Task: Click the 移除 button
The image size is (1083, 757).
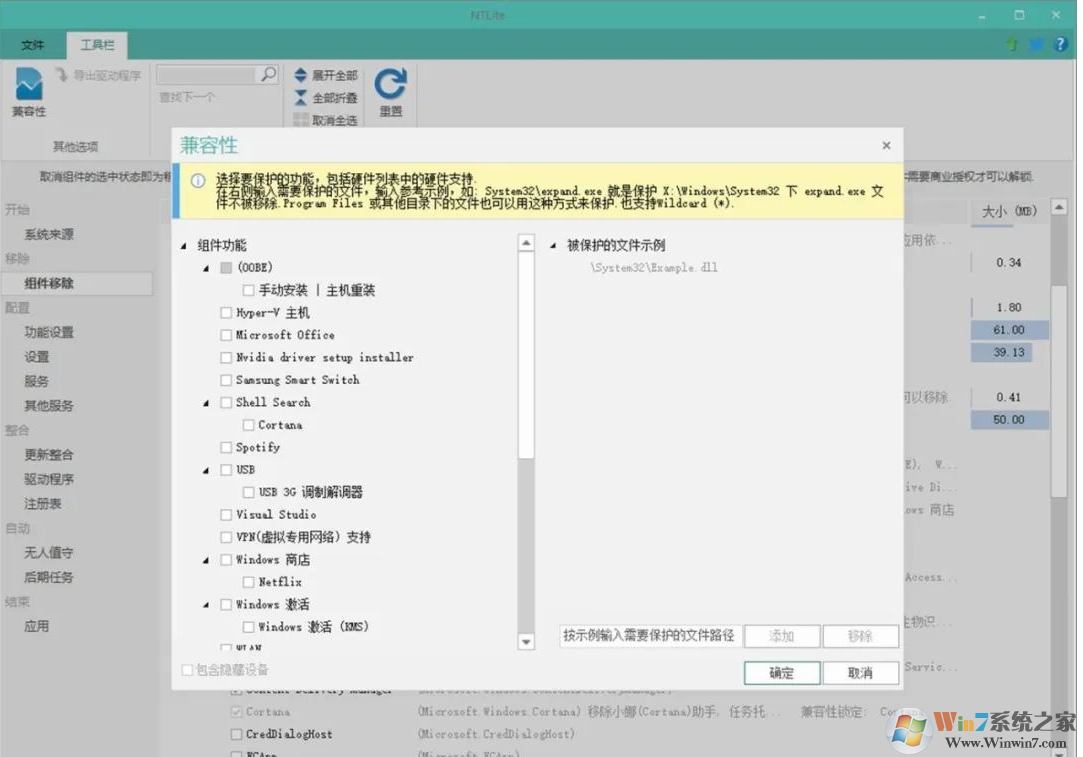Action: (x=861, y=636)
